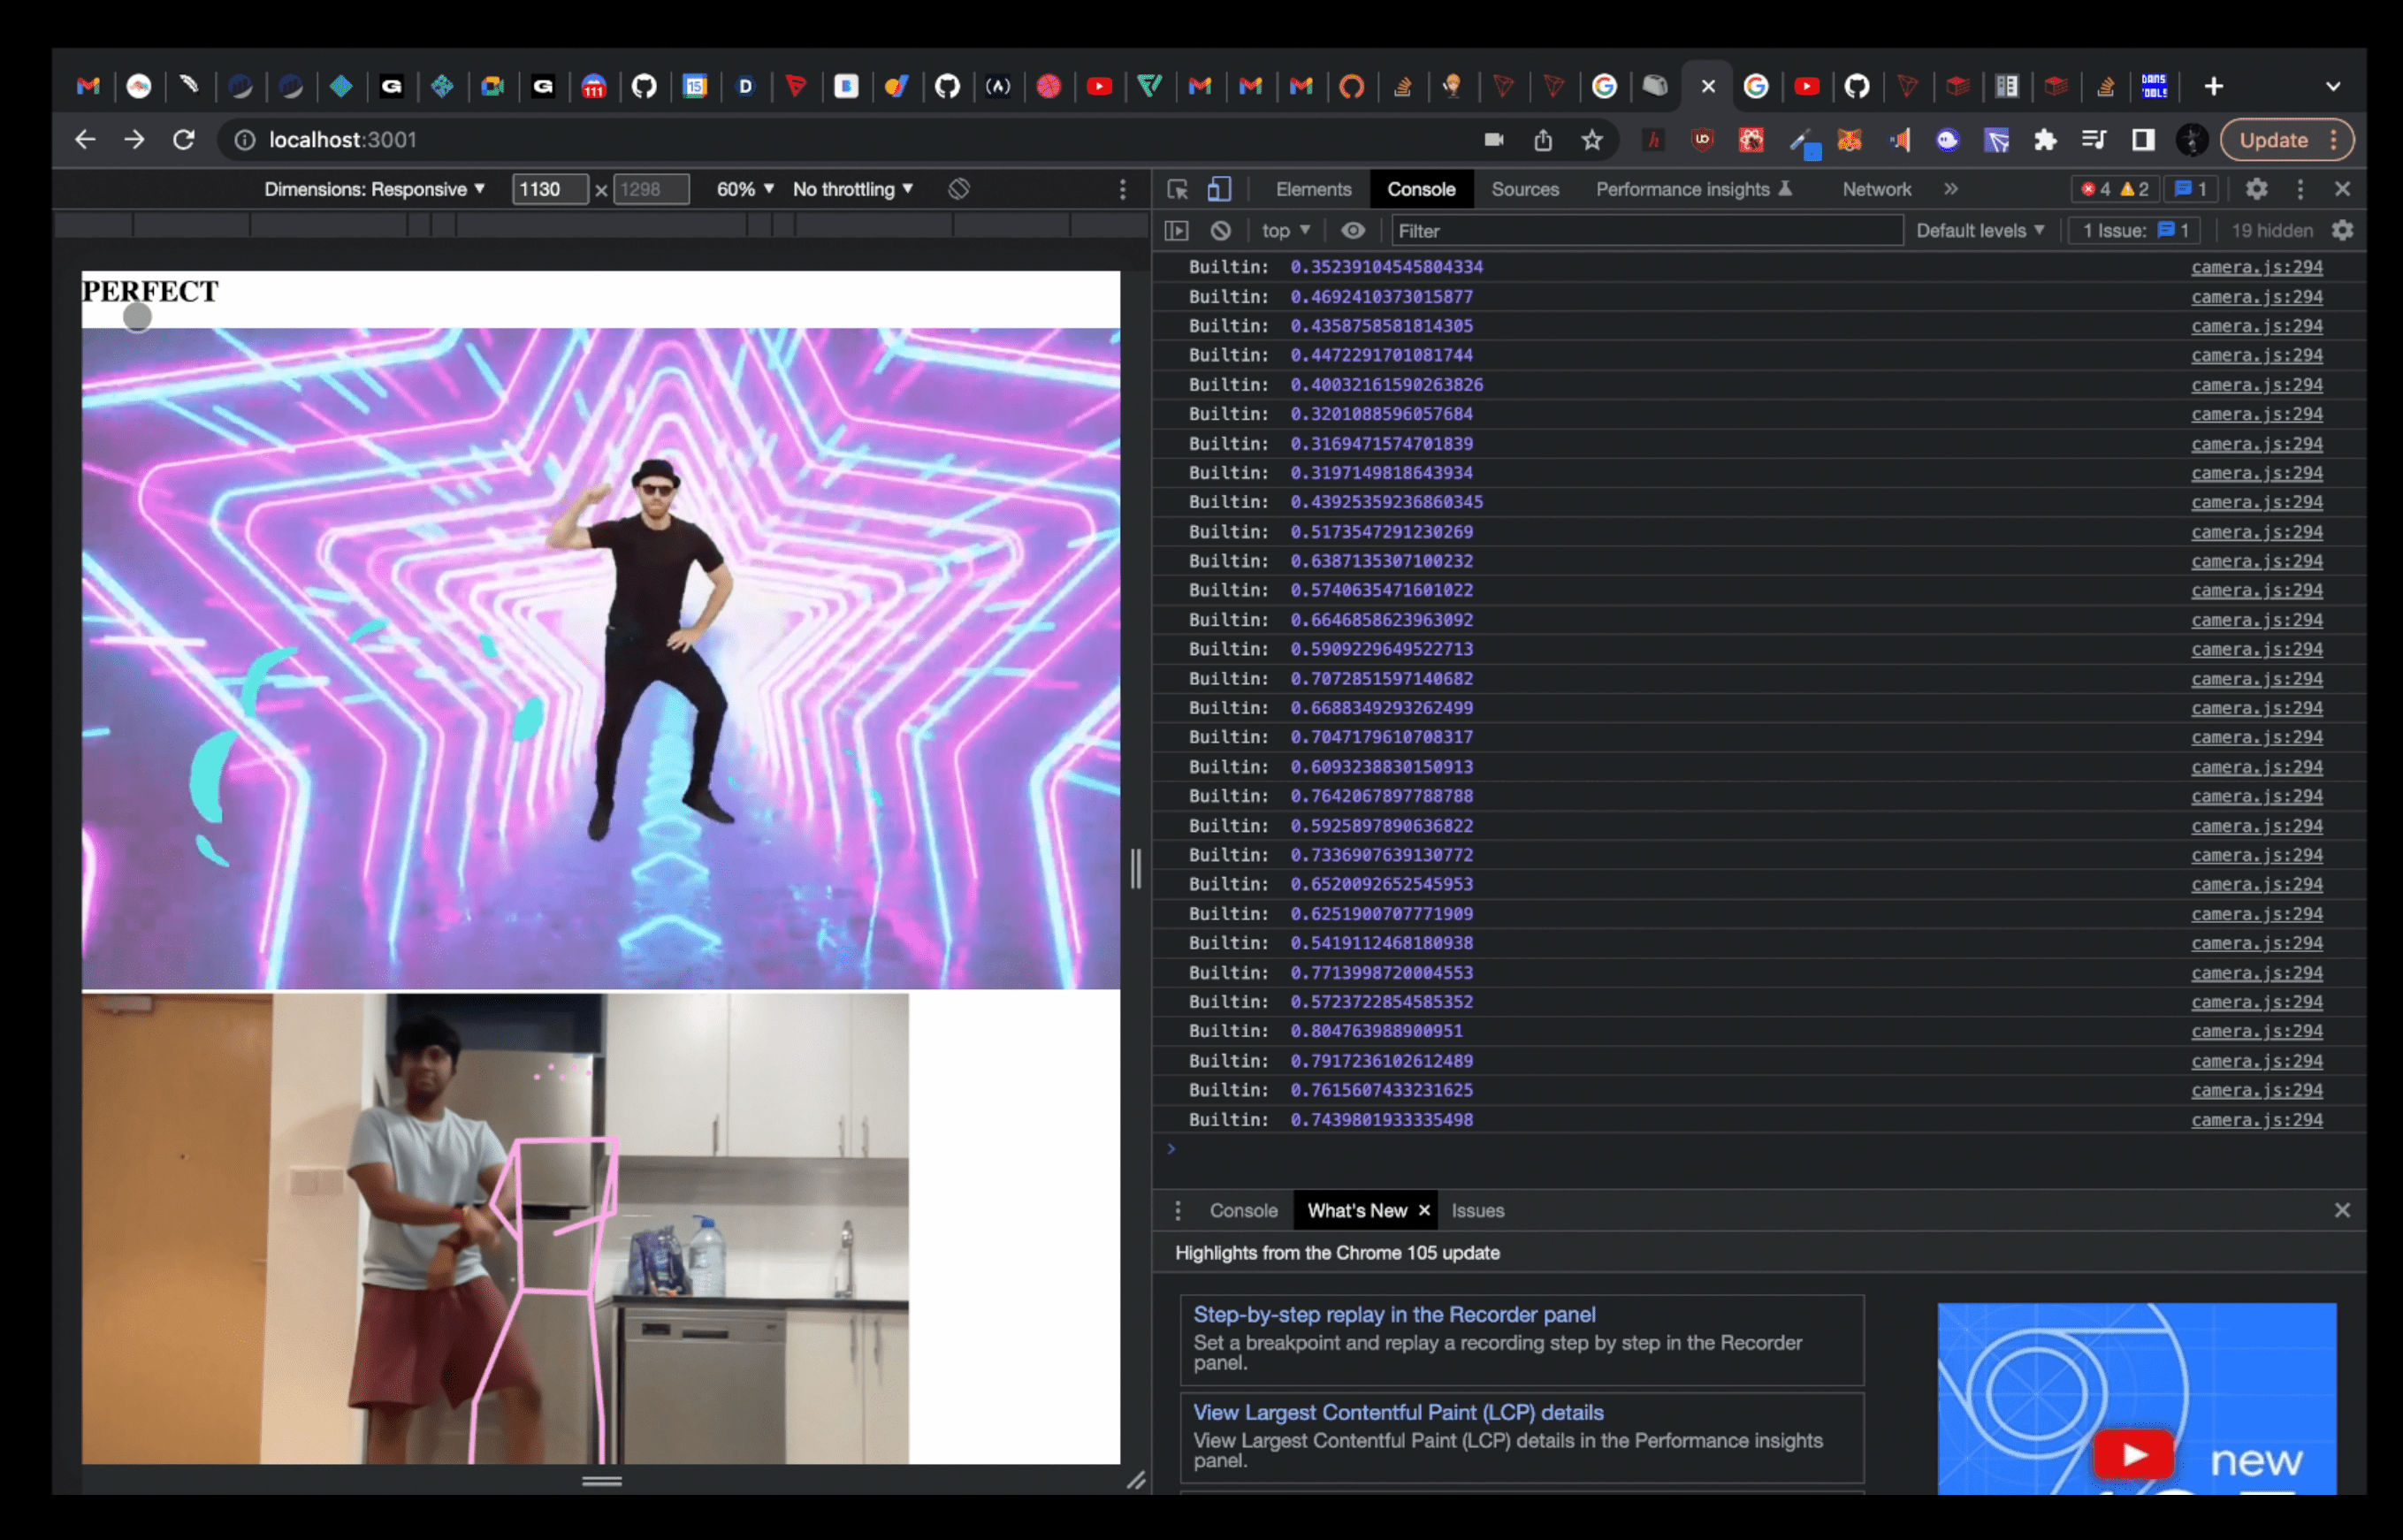This screenshot has width=2403, height=1540.
Task: Switch to the Network tab
Action: pyautogui.click(x=1875, y=189)
